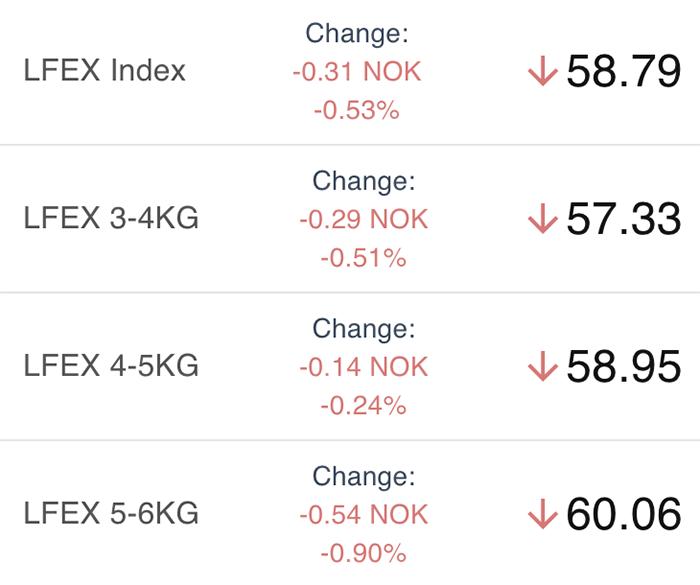Click the down arrow beside 60.06
This screenshot has height=585, width=700.
pos(541,515)
